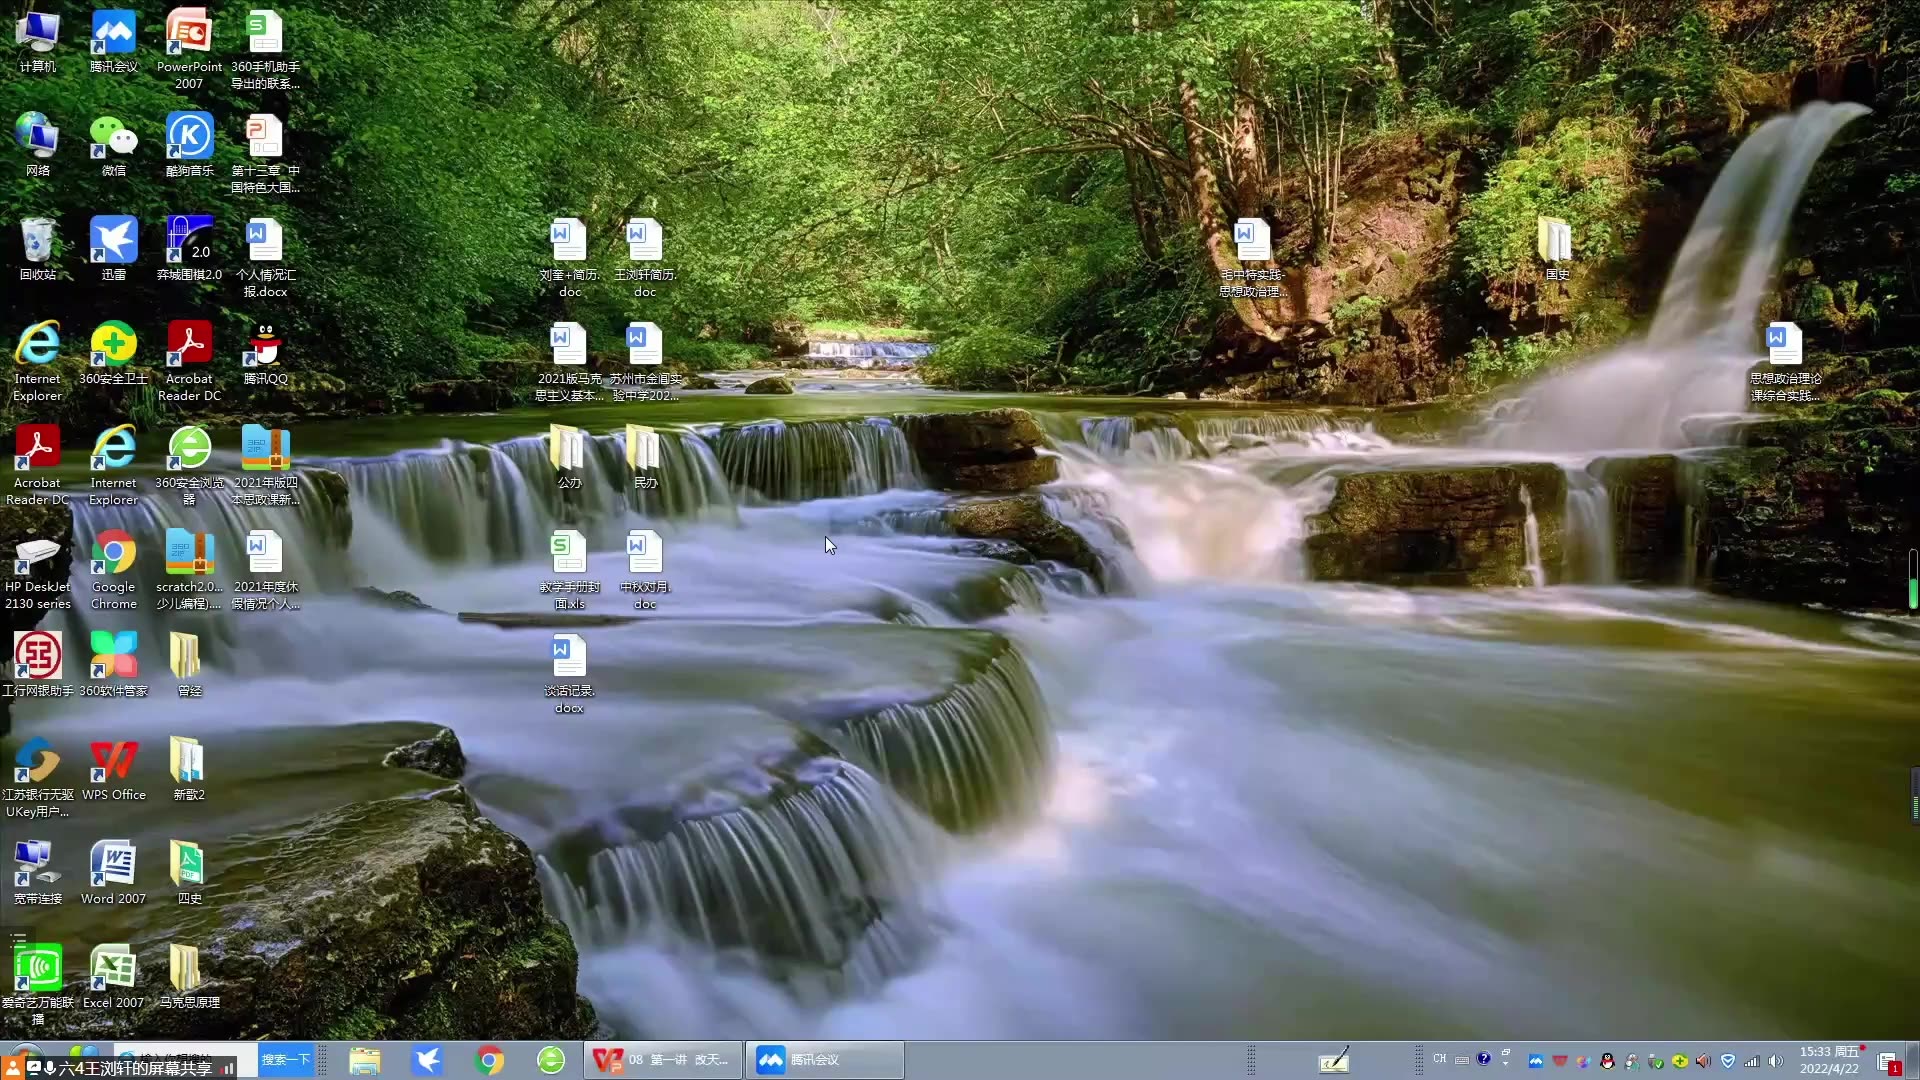The image size is (1920, 1080).
Task: Launch 爱奇艺万能联播 shortcut
Action: click(38, 986)
